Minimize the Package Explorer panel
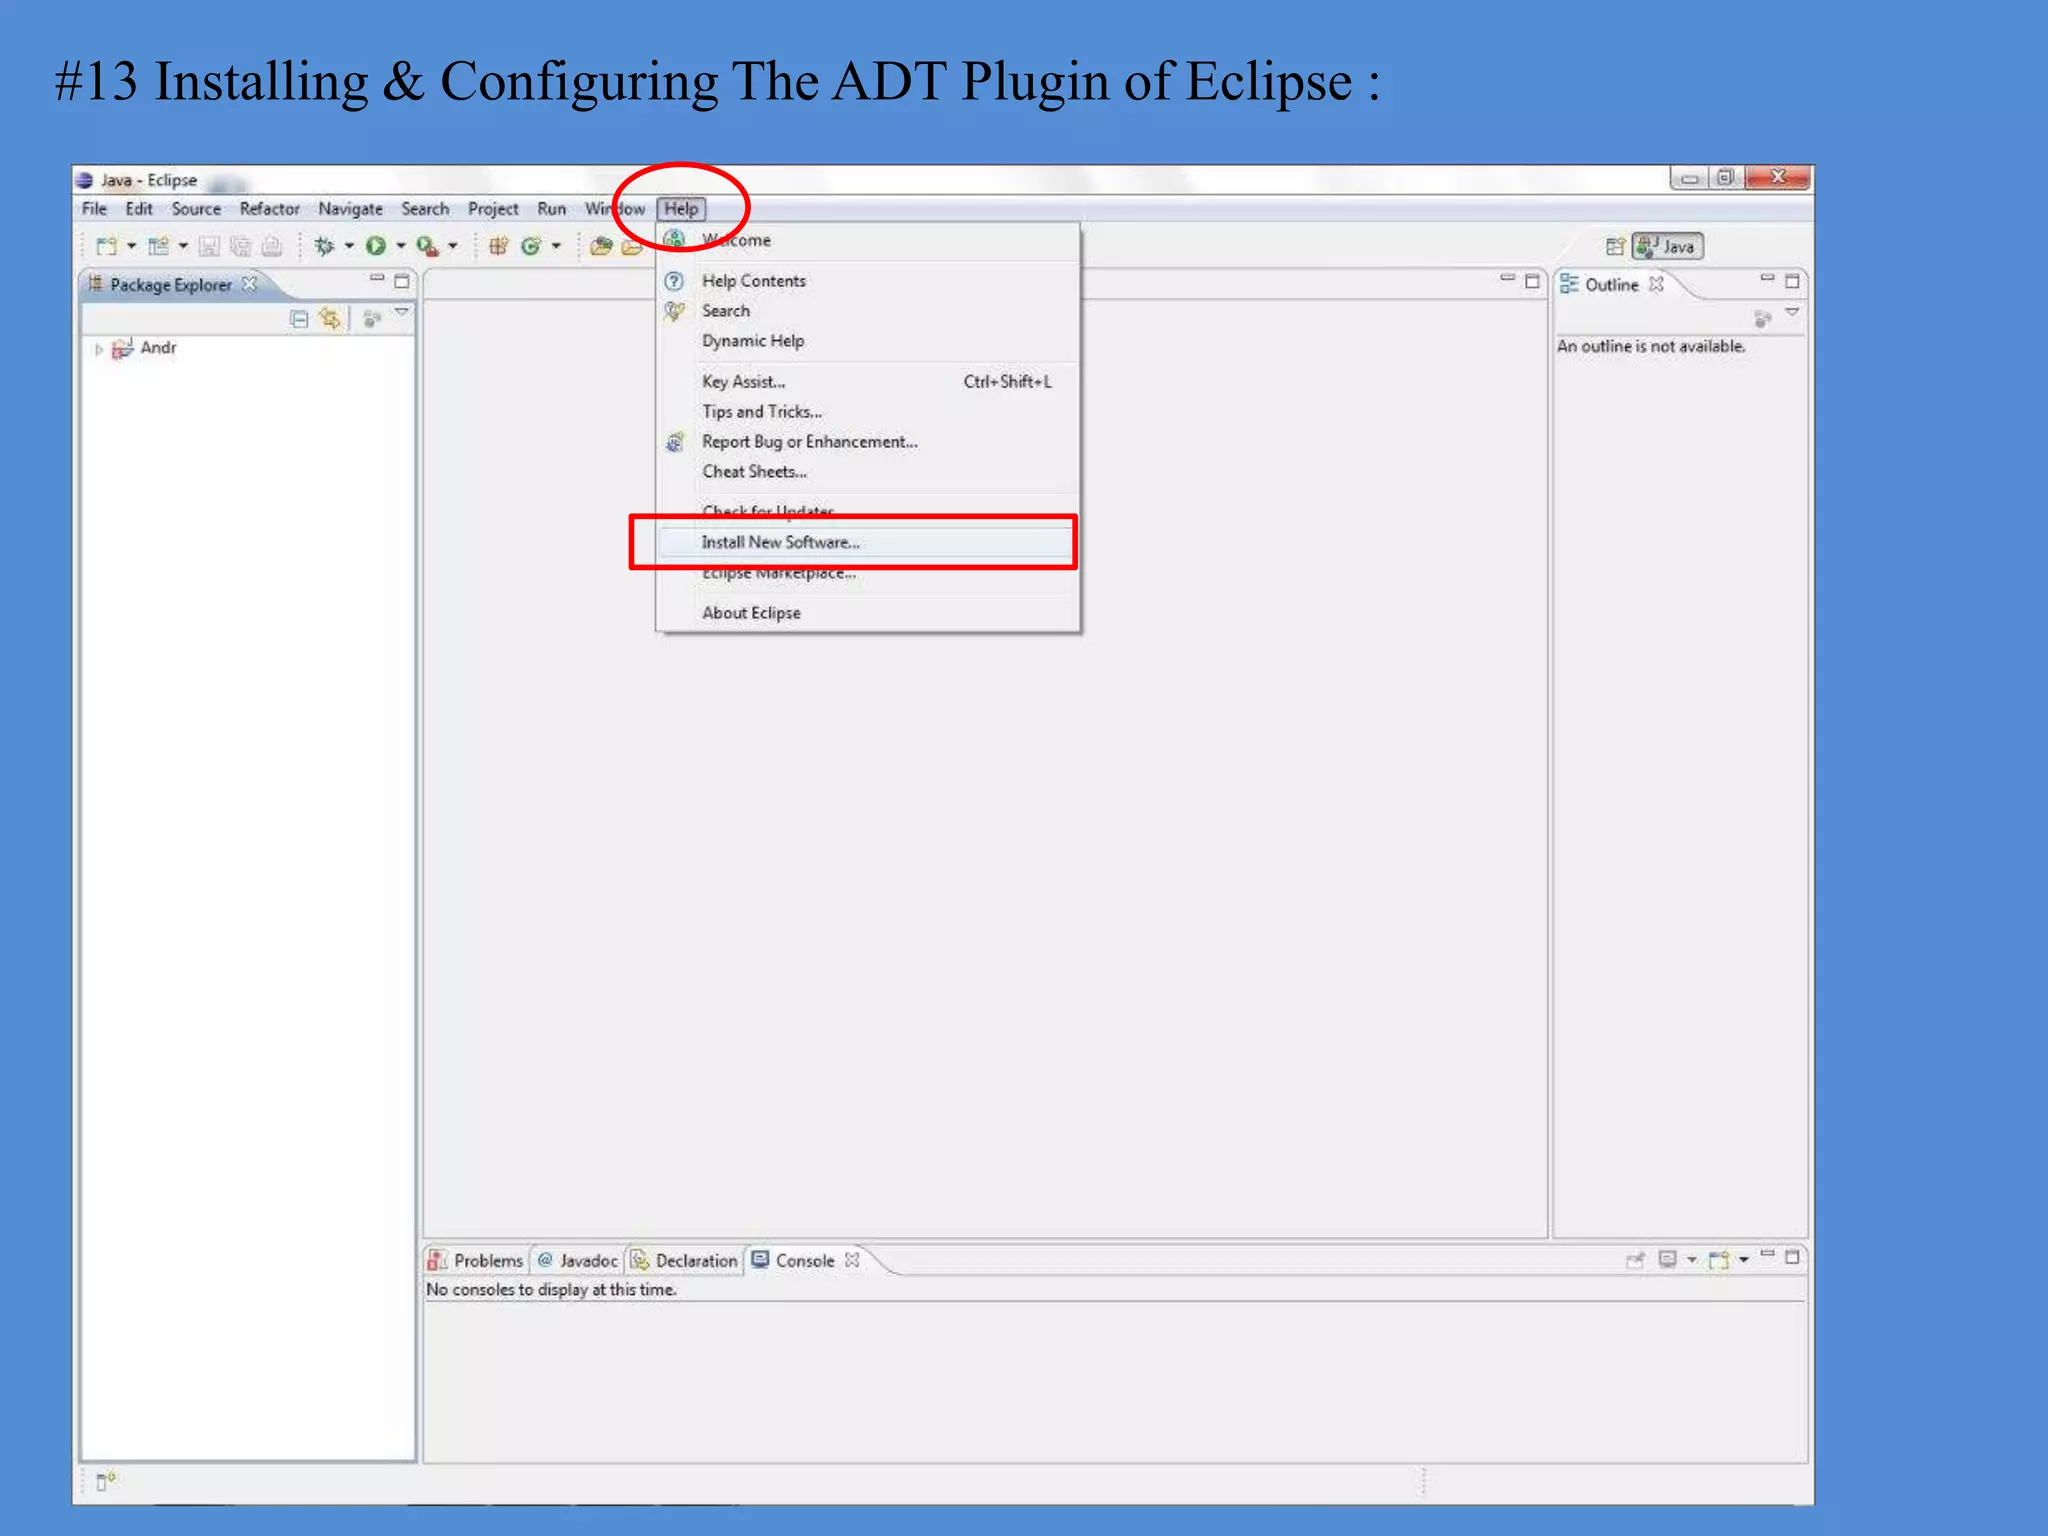This screenshot has width=2048, height=1536. (377, 280)
